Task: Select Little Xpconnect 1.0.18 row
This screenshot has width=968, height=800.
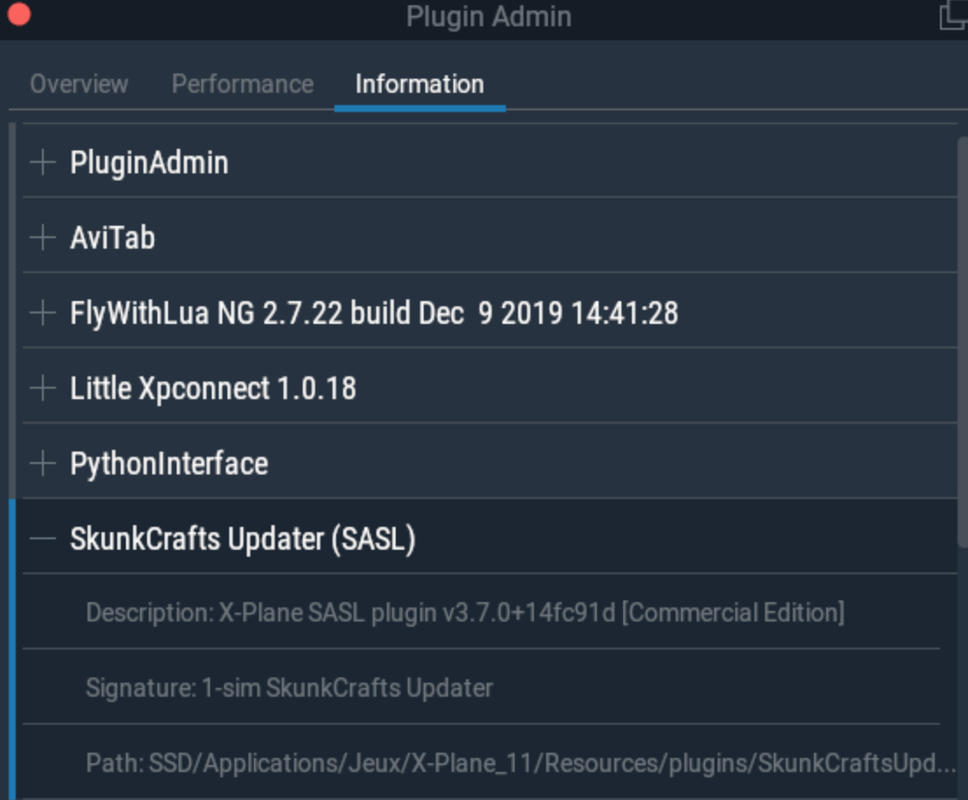Action: [x=490, y=388]
